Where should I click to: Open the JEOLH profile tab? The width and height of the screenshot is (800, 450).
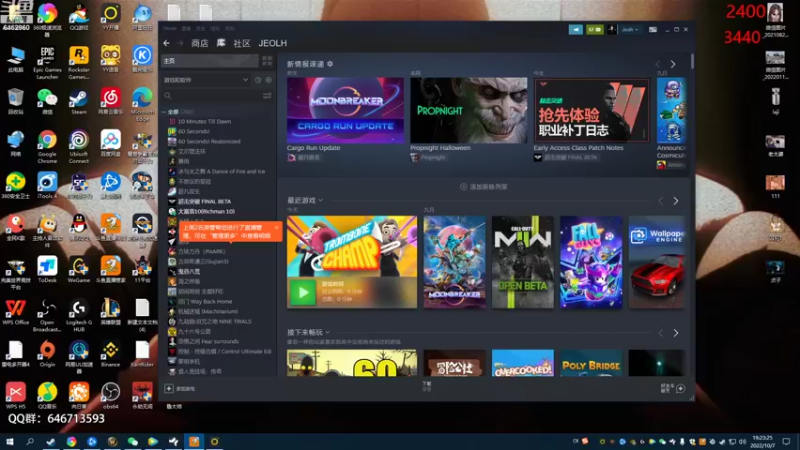(272, 43)
